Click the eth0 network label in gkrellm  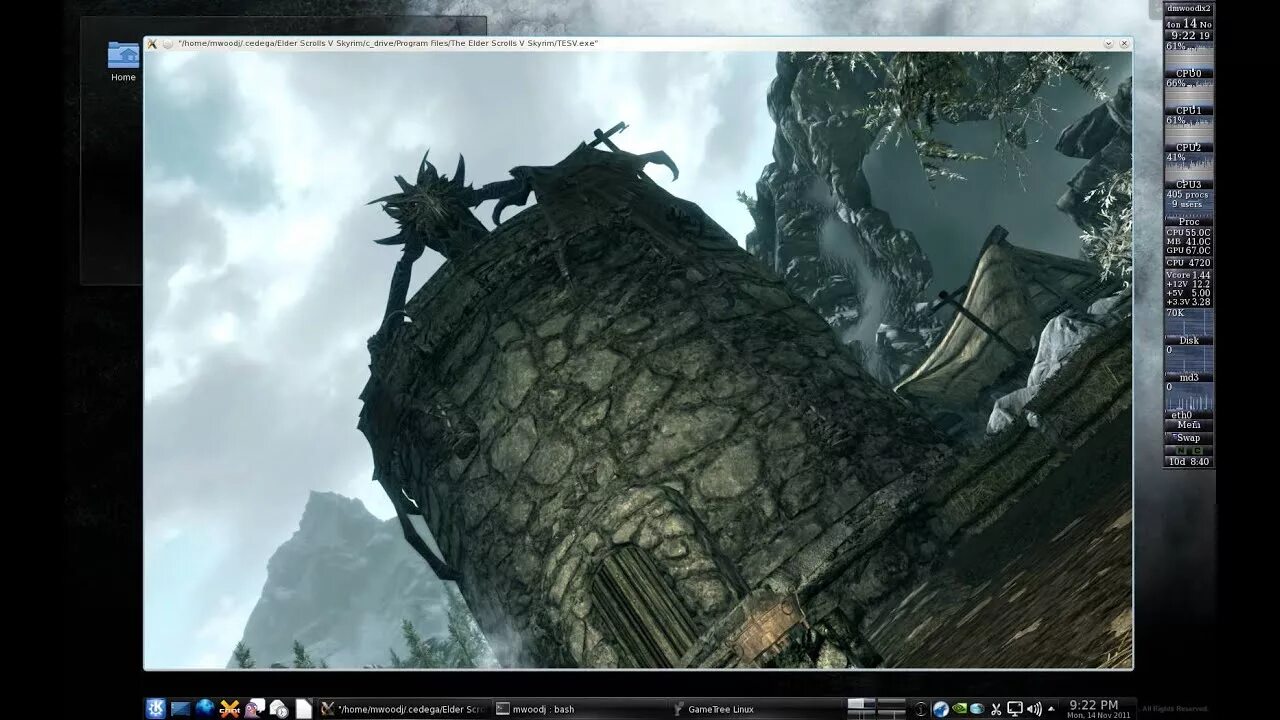tap(1182, 414)
